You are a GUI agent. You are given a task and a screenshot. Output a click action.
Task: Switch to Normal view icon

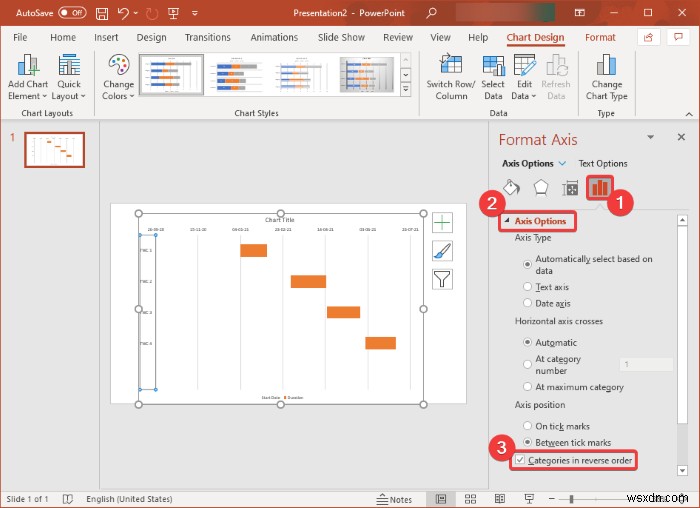click(441, 499)
